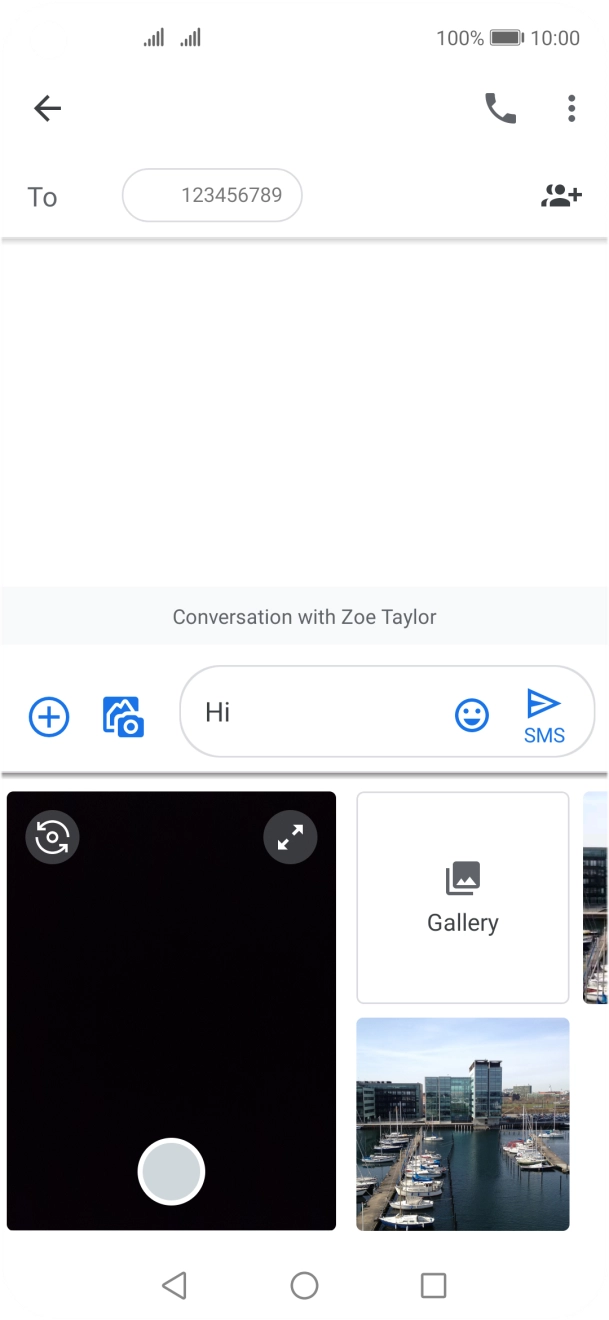Open the plus attachments menu
The image size is (609, 1320).
pos(49,717)
